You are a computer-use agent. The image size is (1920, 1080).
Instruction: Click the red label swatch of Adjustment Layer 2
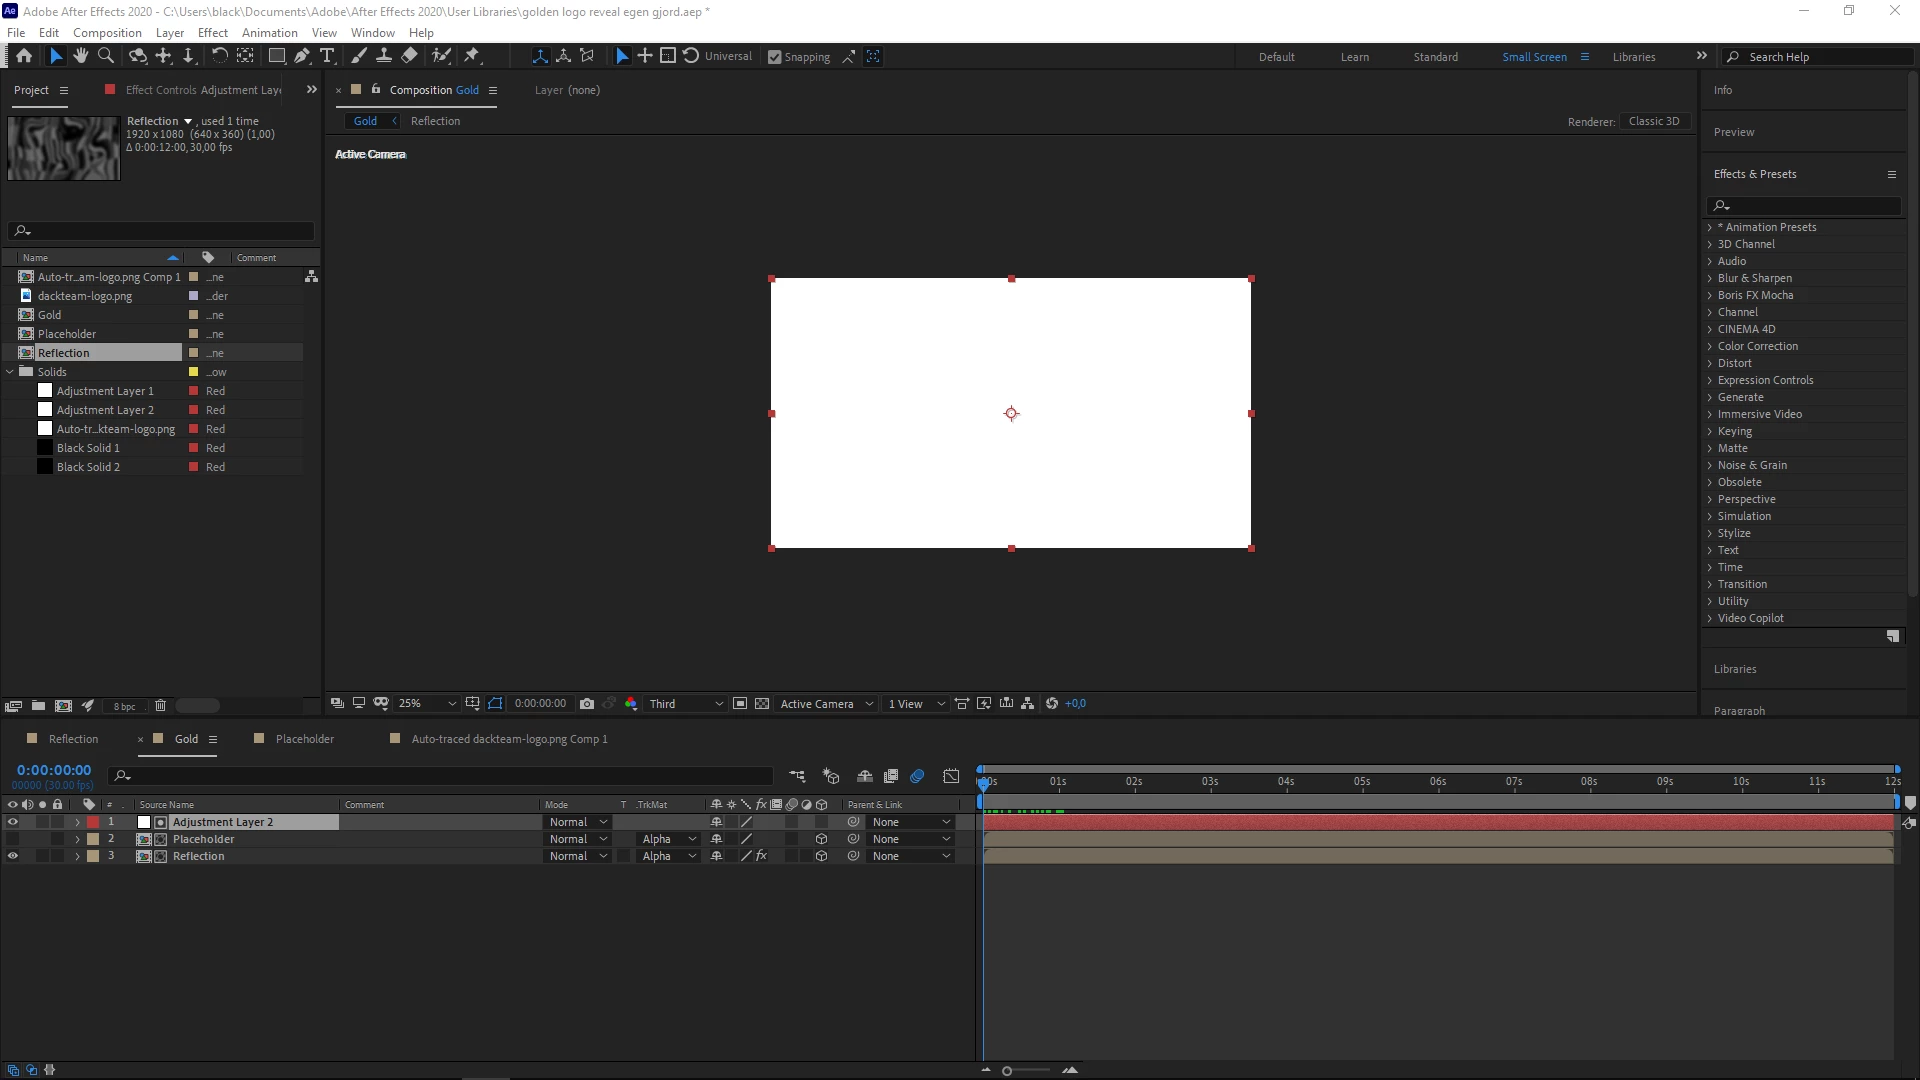pyautogui.click(x=93, y=822)
